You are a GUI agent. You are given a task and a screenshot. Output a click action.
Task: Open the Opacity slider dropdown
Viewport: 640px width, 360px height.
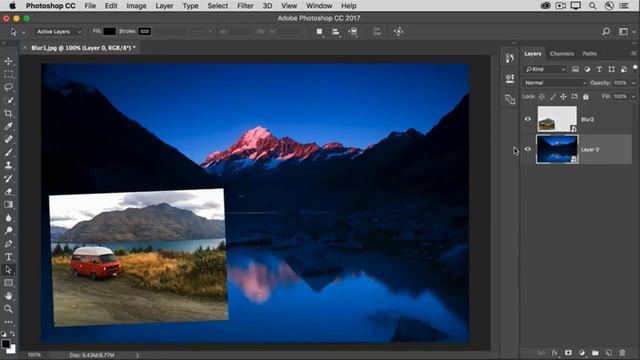click(x=633, y=83)
